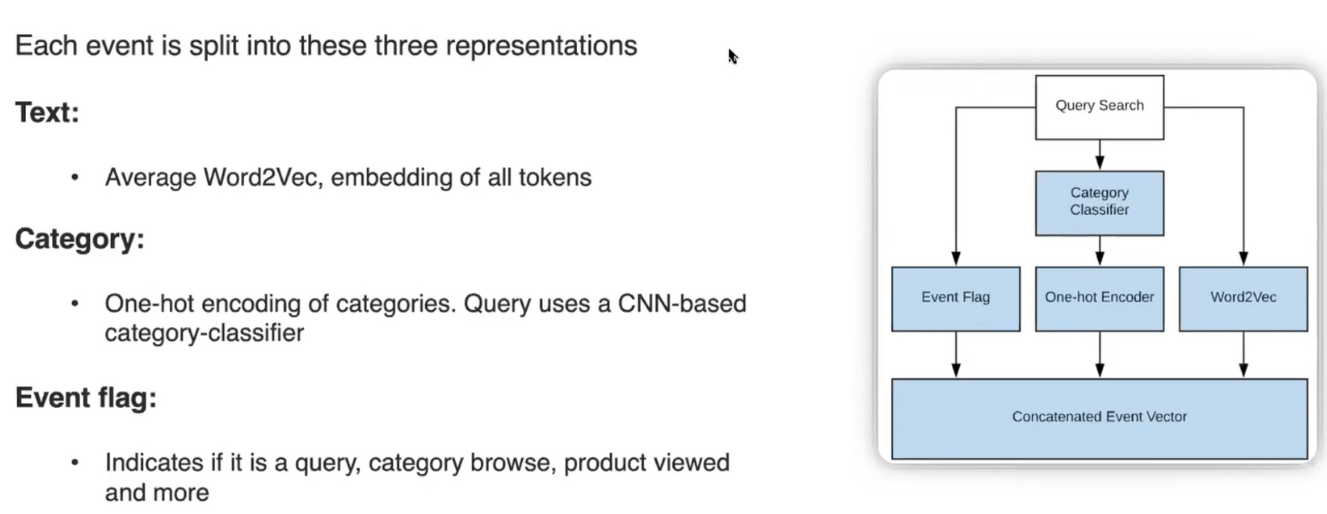Click the arrow below the Word2Vec box
The width and height of the screenshot is (1327, 514).
point(1243,354)
